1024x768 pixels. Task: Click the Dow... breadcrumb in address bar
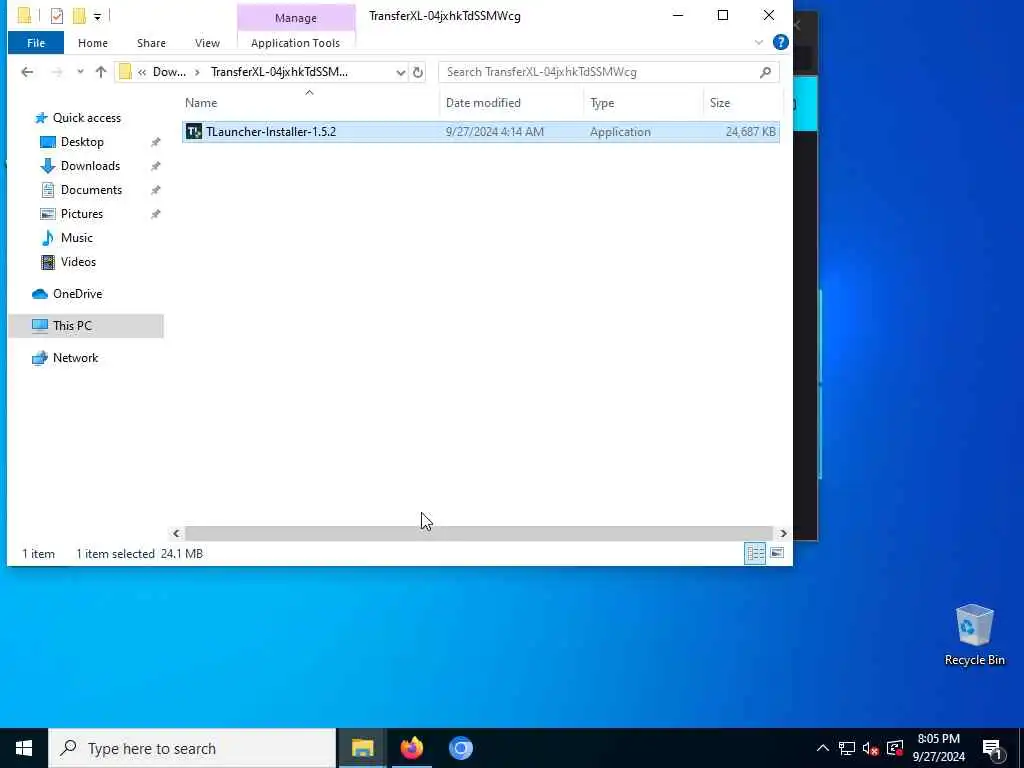tap(169, 72)
